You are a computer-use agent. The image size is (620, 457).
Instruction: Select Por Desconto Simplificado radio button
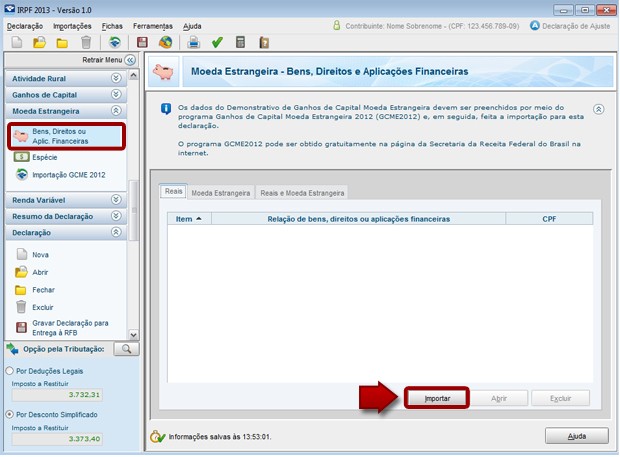[9, 414]
